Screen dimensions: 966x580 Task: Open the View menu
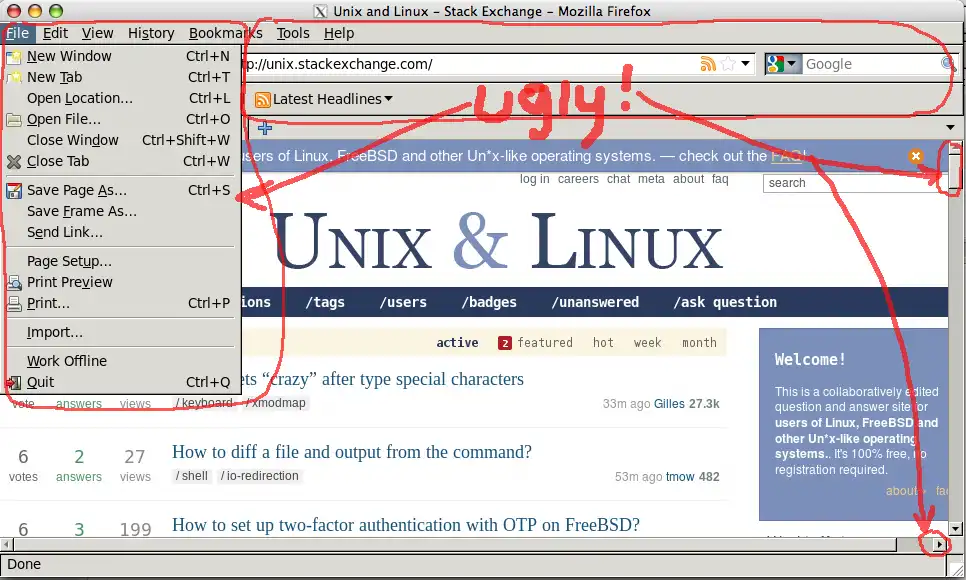pos(97,33)
